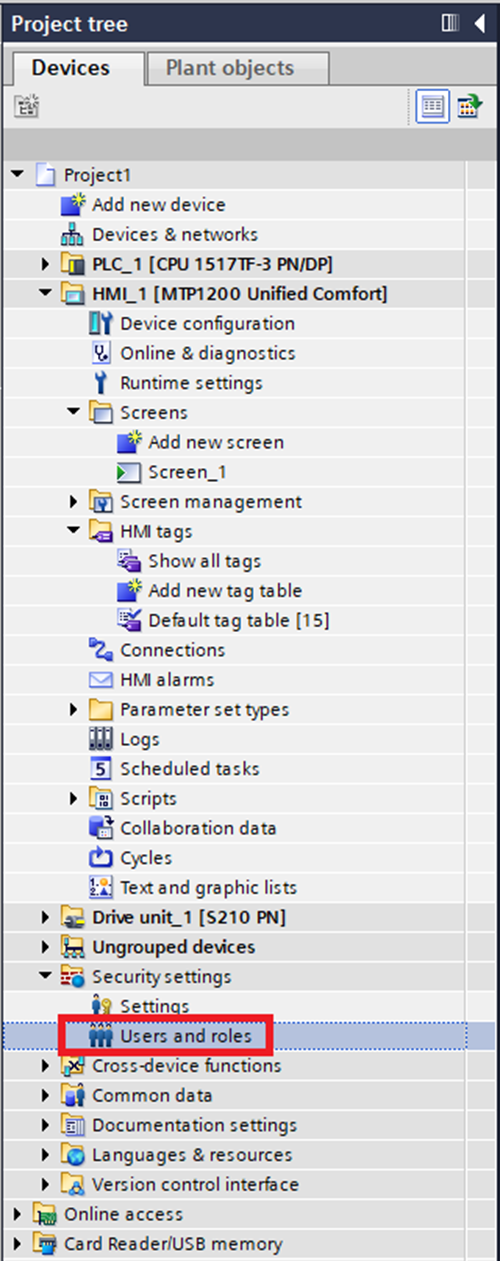Open the Connections icon

pos(102,650)
